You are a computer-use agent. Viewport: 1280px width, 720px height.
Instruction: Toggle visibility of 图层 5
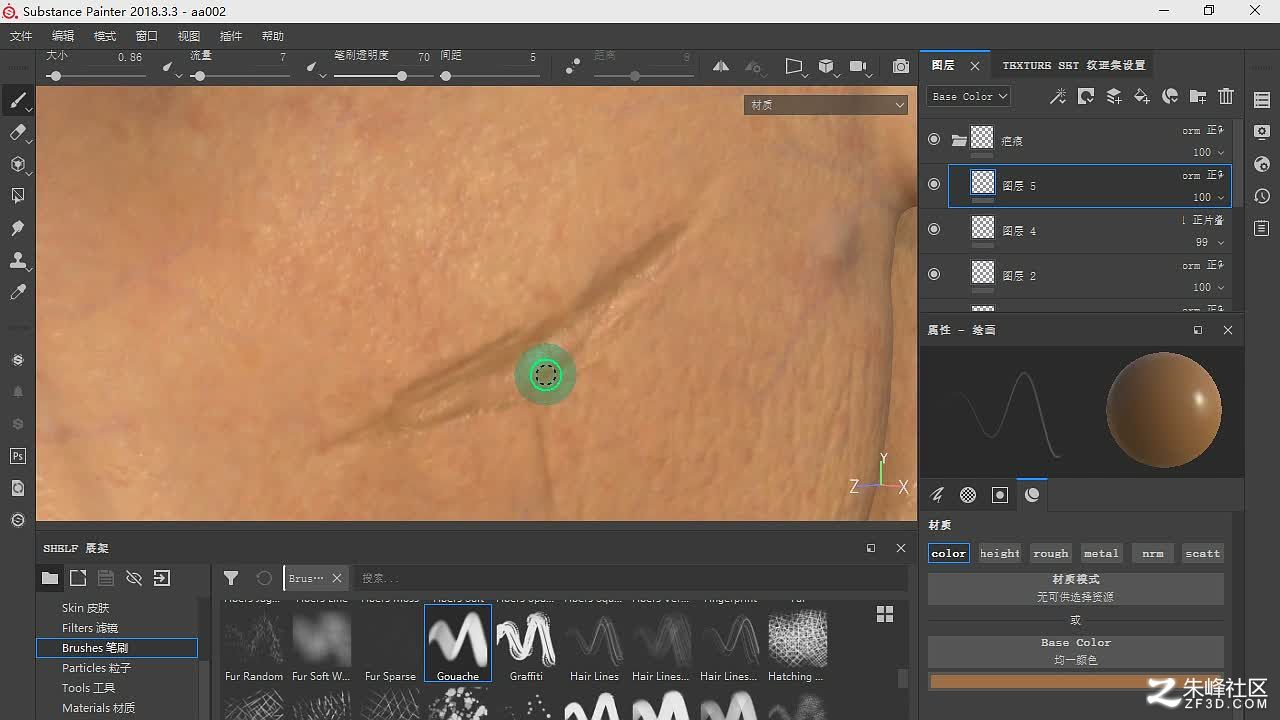click(x=934, y=184)
